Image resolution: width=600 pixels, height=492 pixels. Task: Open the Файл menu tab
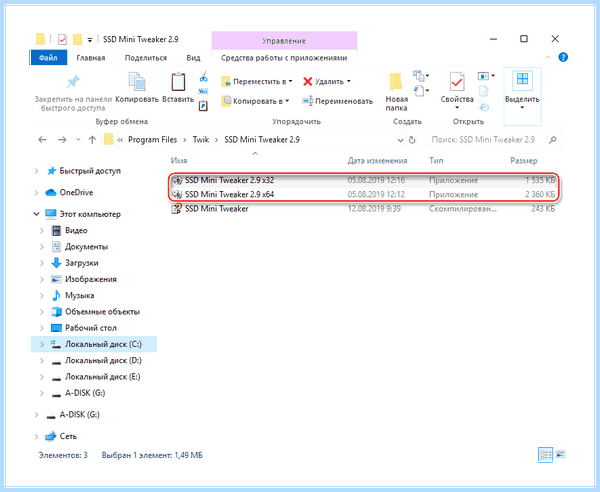(48, 58)
